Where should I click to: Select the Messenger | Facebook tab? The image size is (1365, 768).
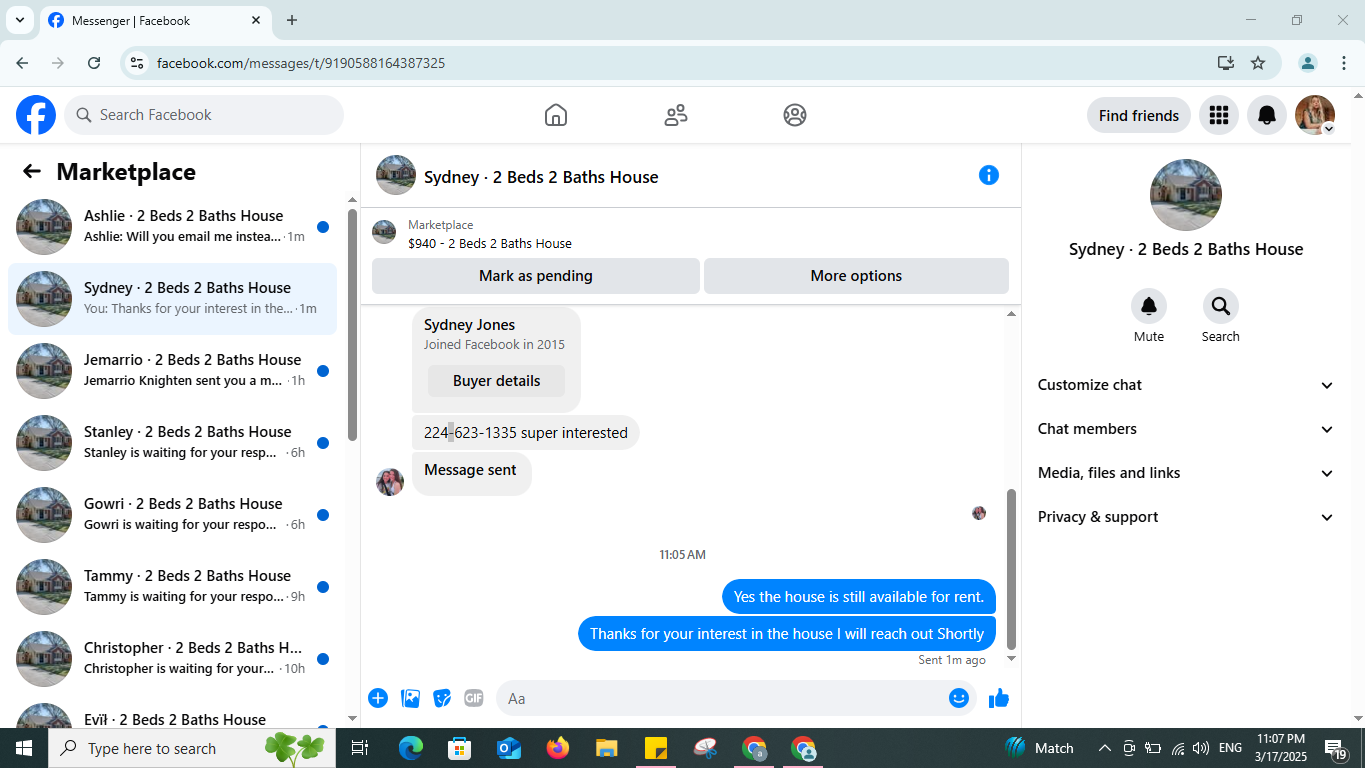tap(155, 20)
